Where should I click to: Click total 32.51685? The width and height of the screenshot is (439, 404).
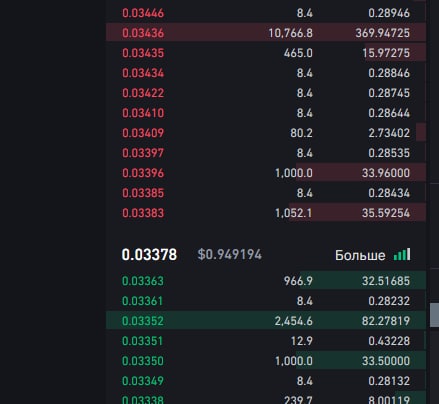[386, 281]
